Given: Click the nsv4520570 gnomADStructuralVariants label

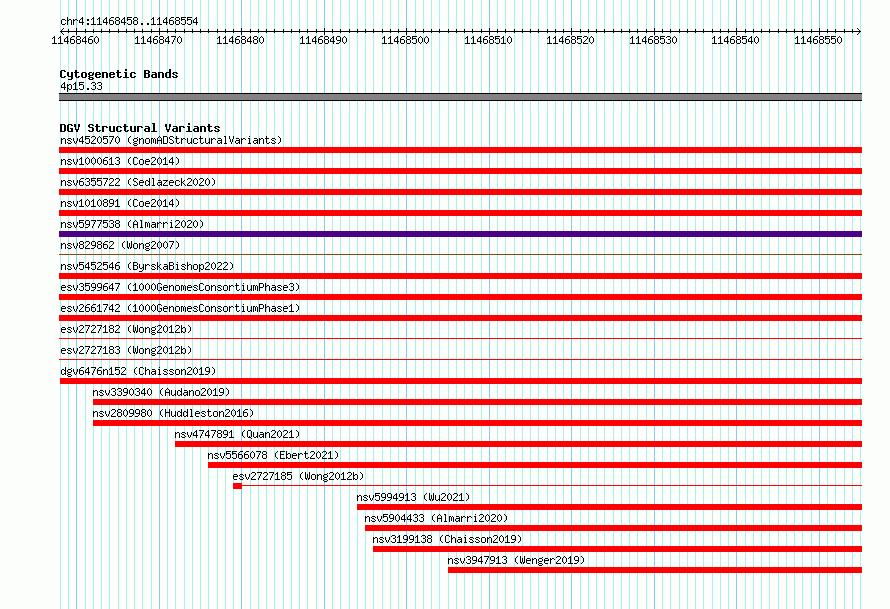Looking at the screenshot, I should tap(171, 140).
